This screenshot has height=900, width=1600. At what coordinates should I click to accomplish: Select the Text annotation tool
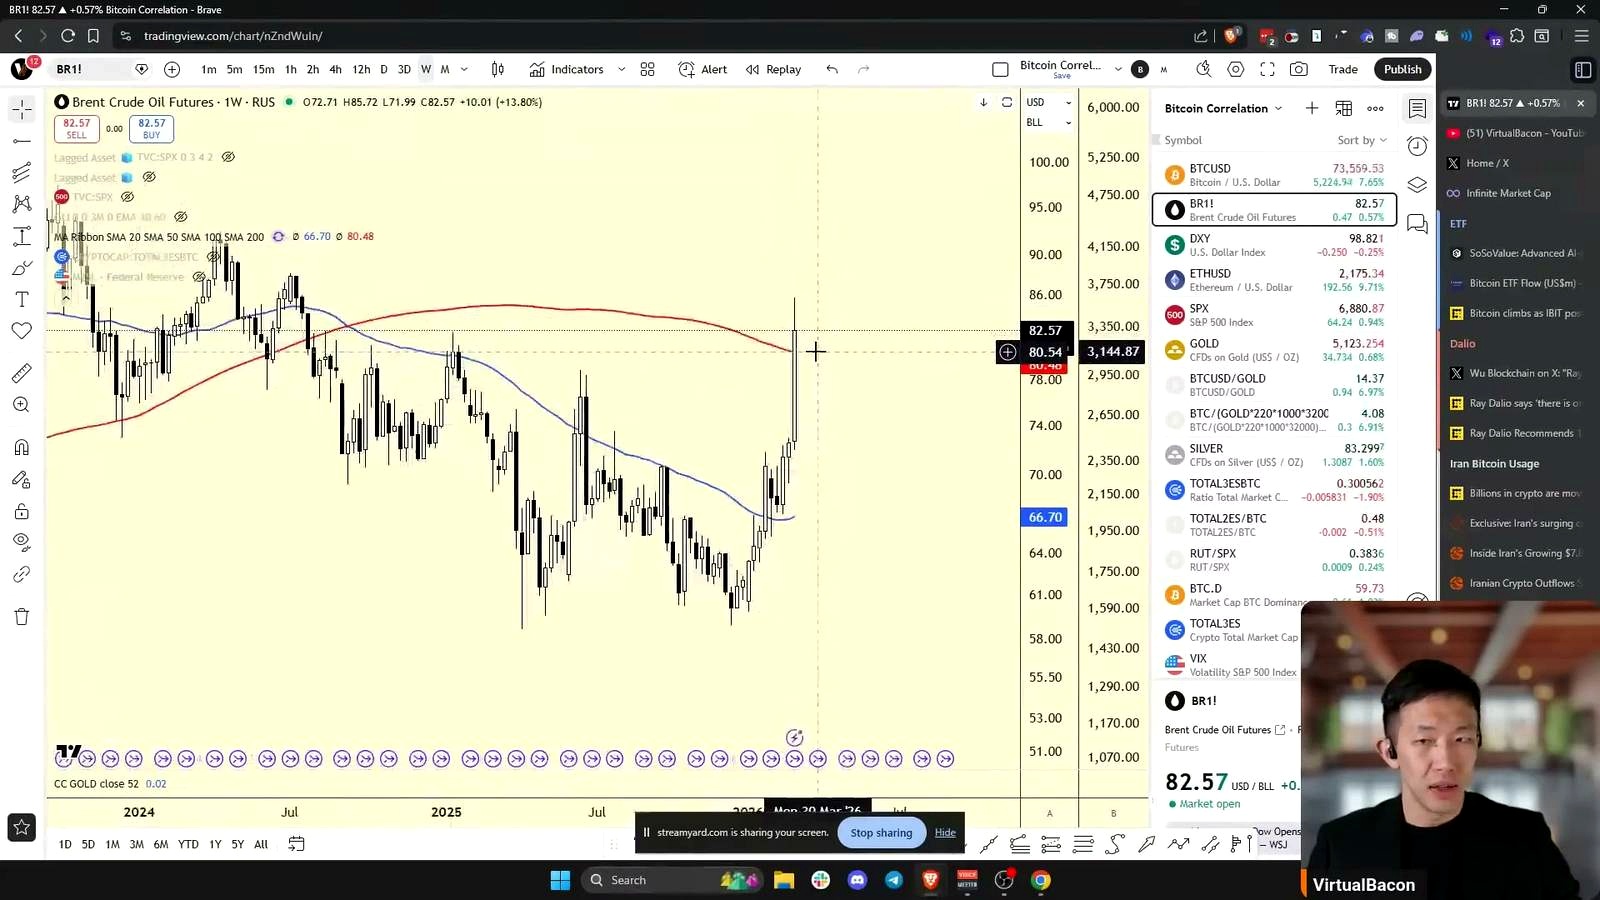click(x=22, y=299)
